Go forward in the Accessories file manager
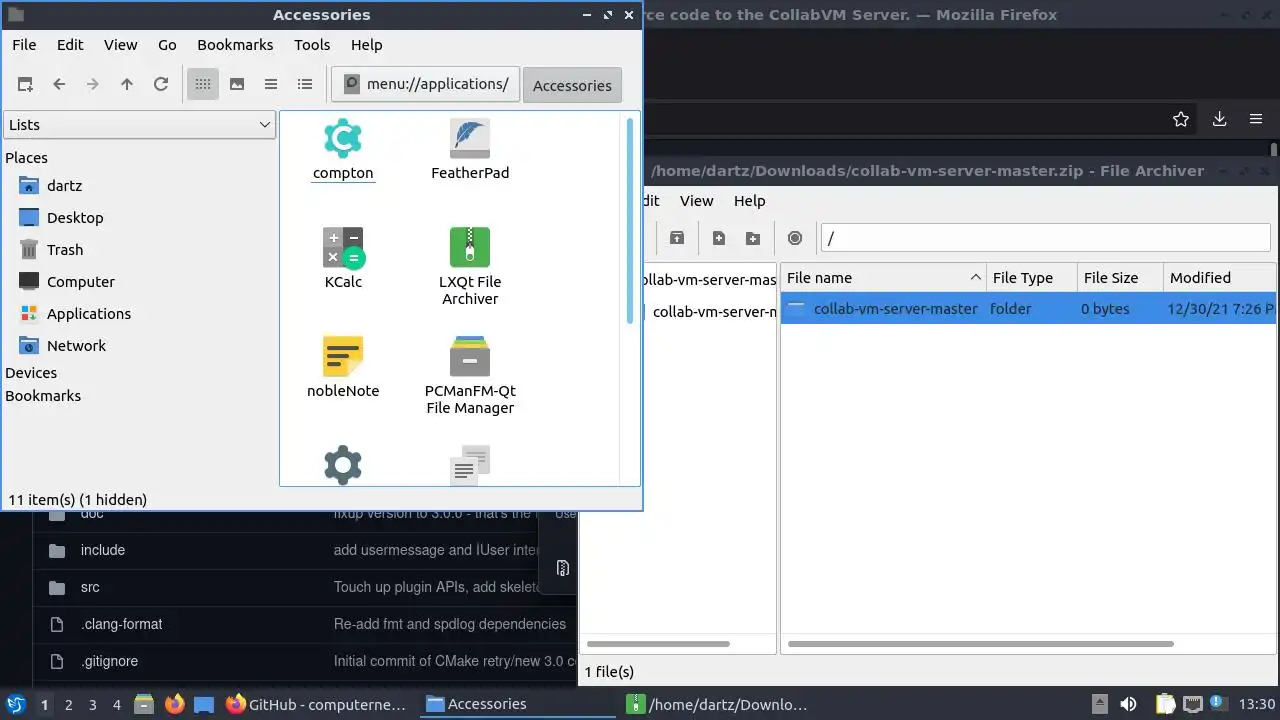The width and height of the screenshot is (1280, 720). point(93,85)
